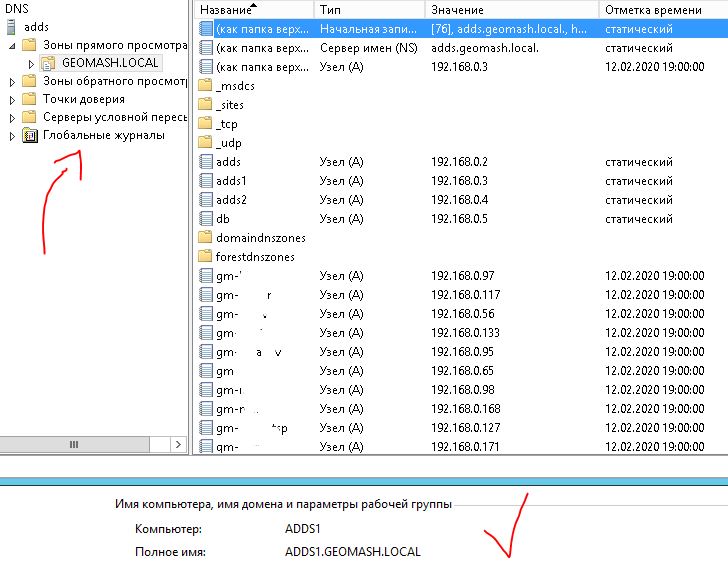Click the db host record icon
Viewport: 728px width, 567px height.
[x=206, y=219]
